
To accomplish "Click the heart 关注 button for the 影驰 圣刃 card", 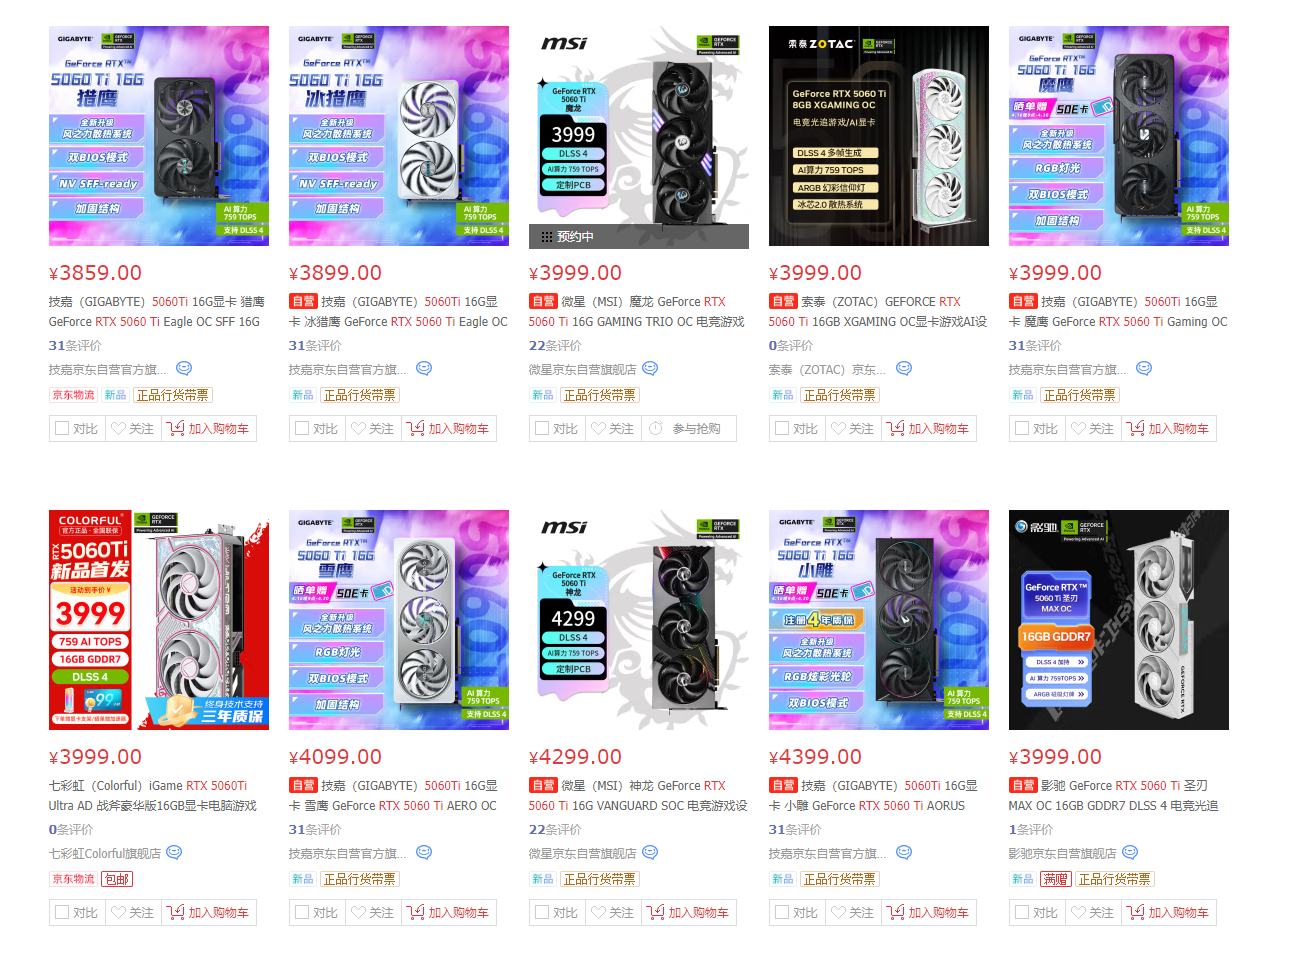I will [x=1093, y=912].
